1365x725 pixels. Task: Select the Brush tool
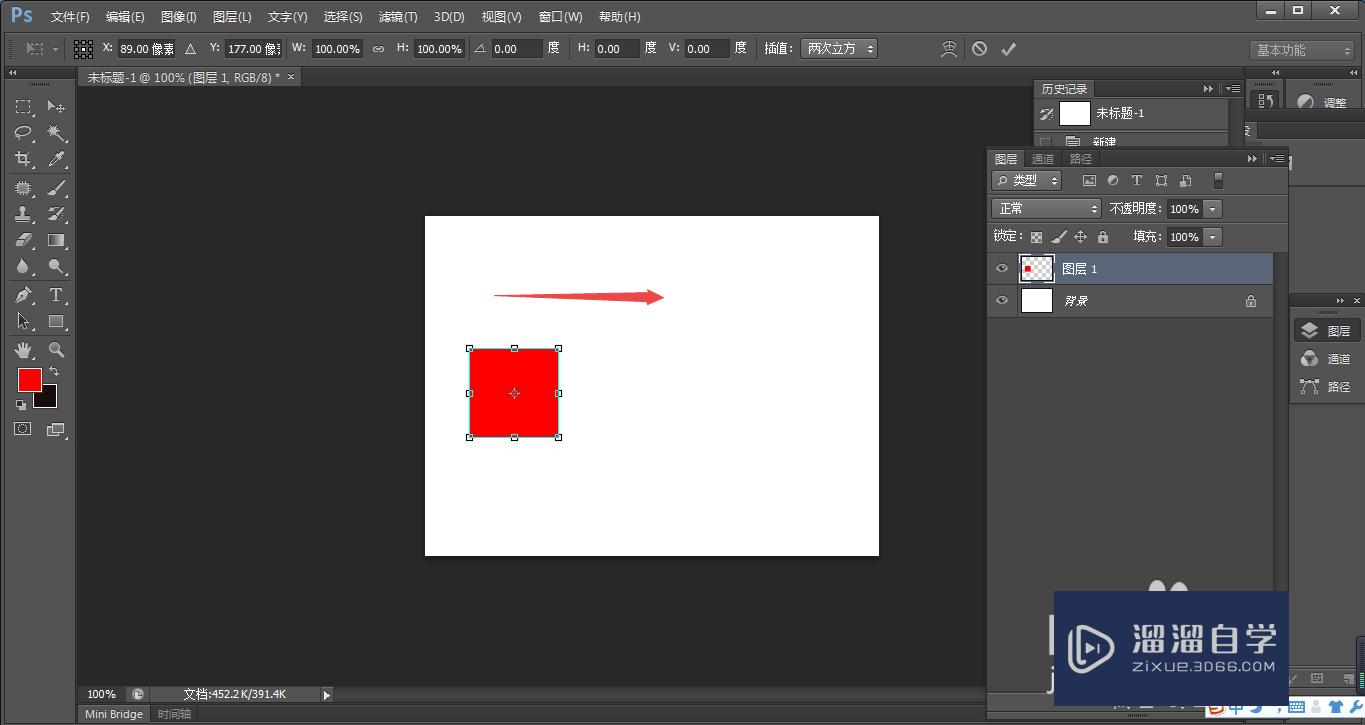tap(56, 188)
